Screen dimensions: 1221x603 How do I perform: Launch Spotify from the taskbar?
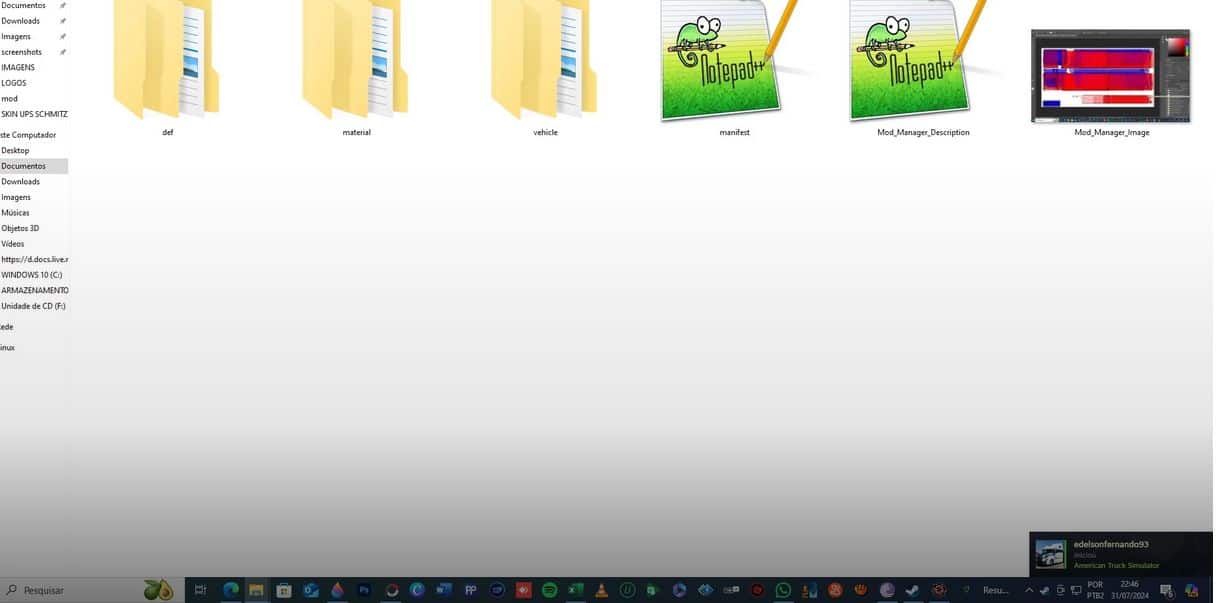[x=549, y=590]
